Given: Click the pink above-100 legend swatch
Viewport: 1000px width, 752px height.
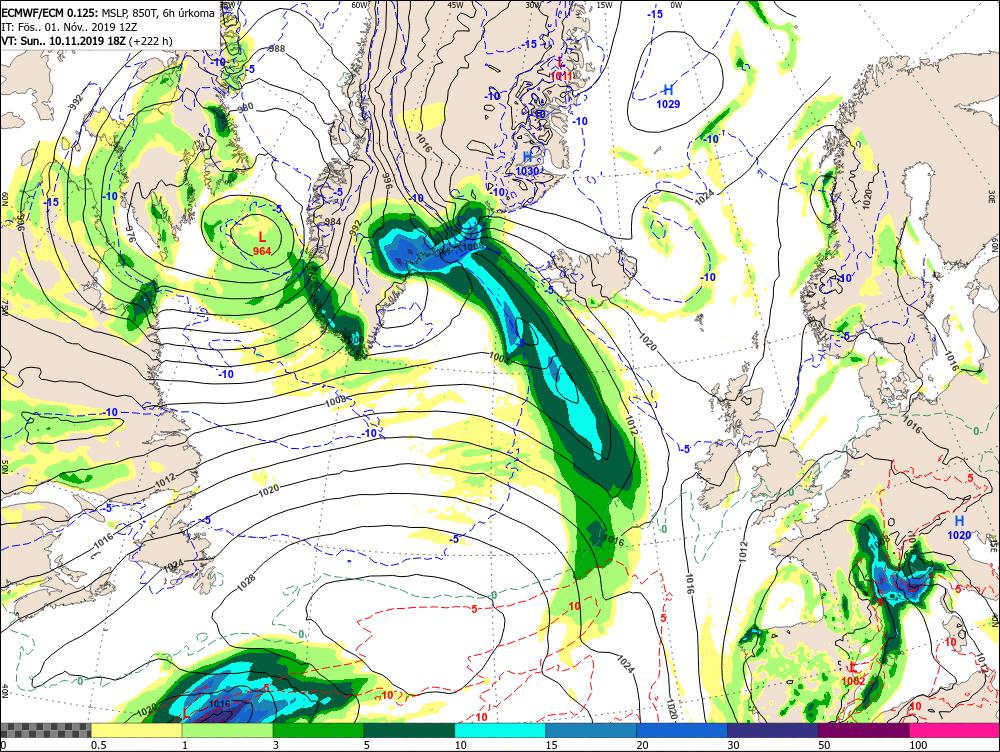Looking at the screenshot, I should pos(955,730).
